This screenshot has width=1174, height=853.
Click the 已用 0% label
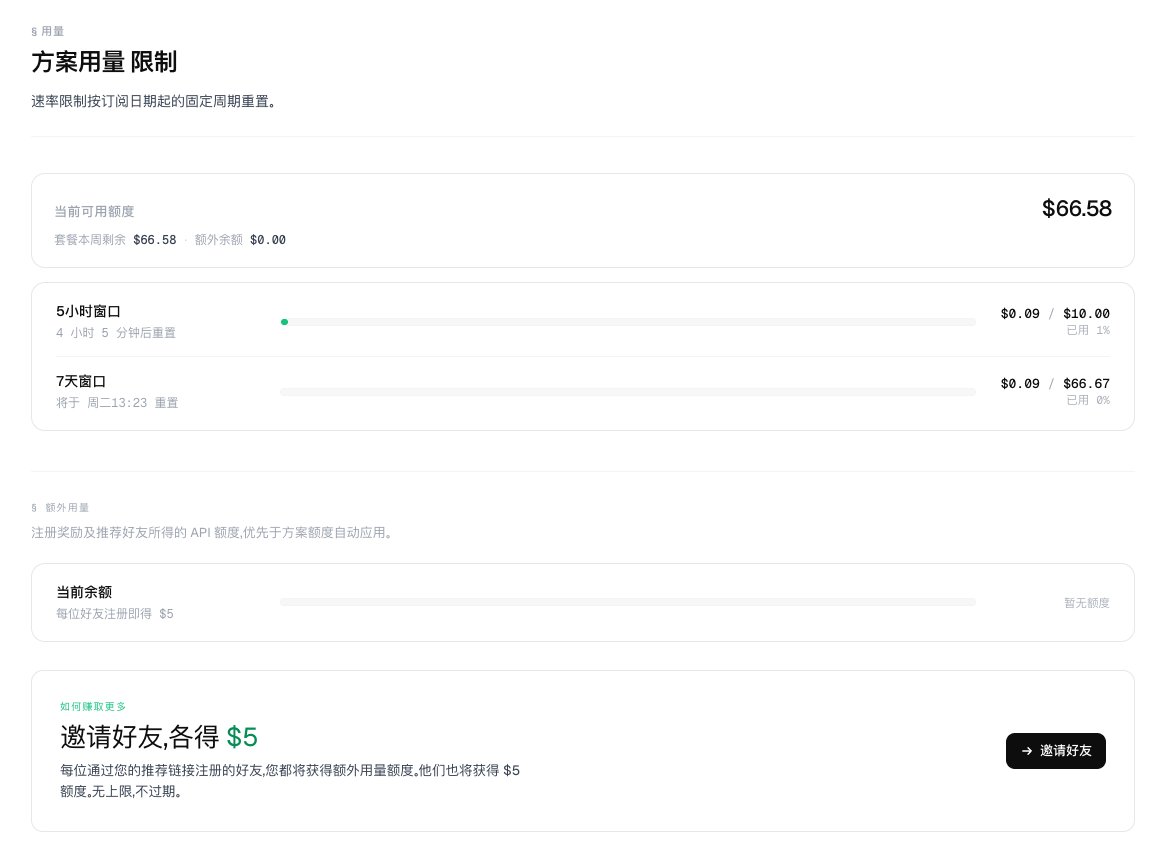click(1088, 401)
